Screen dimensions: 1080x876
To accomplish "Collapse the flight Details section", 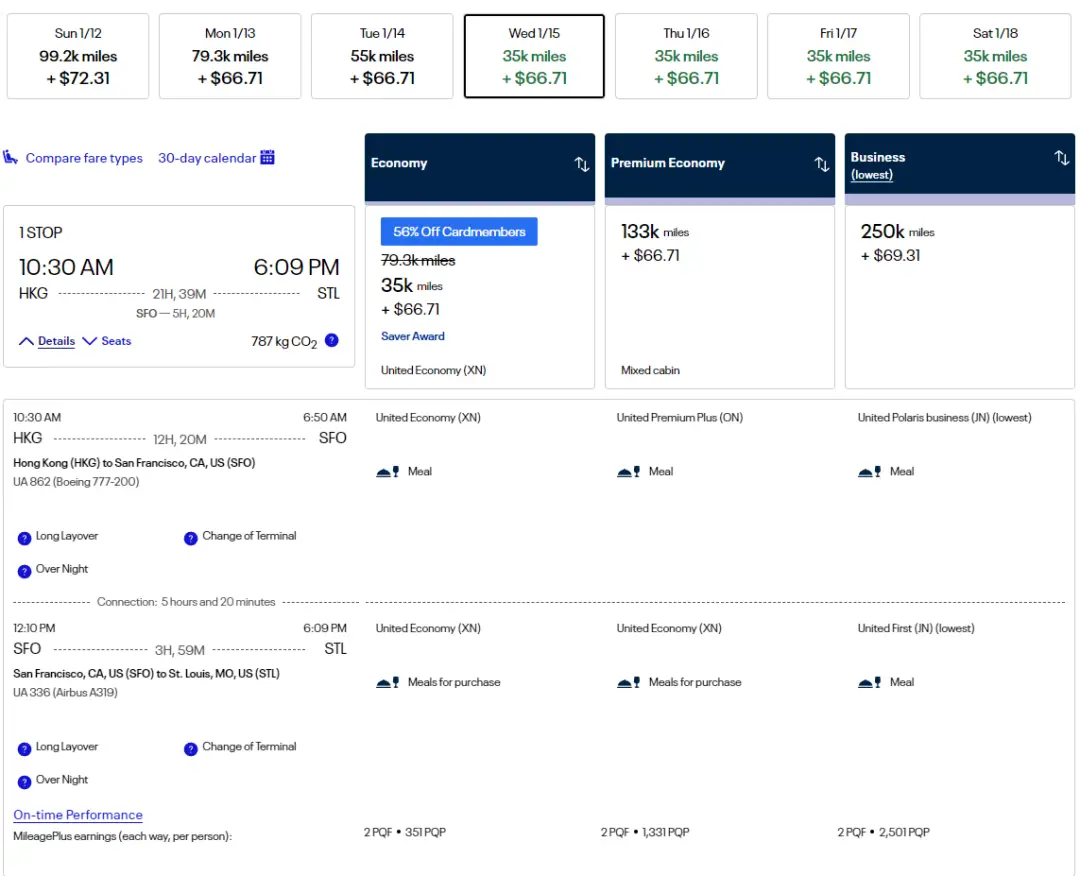I will [x=47, y=341].
